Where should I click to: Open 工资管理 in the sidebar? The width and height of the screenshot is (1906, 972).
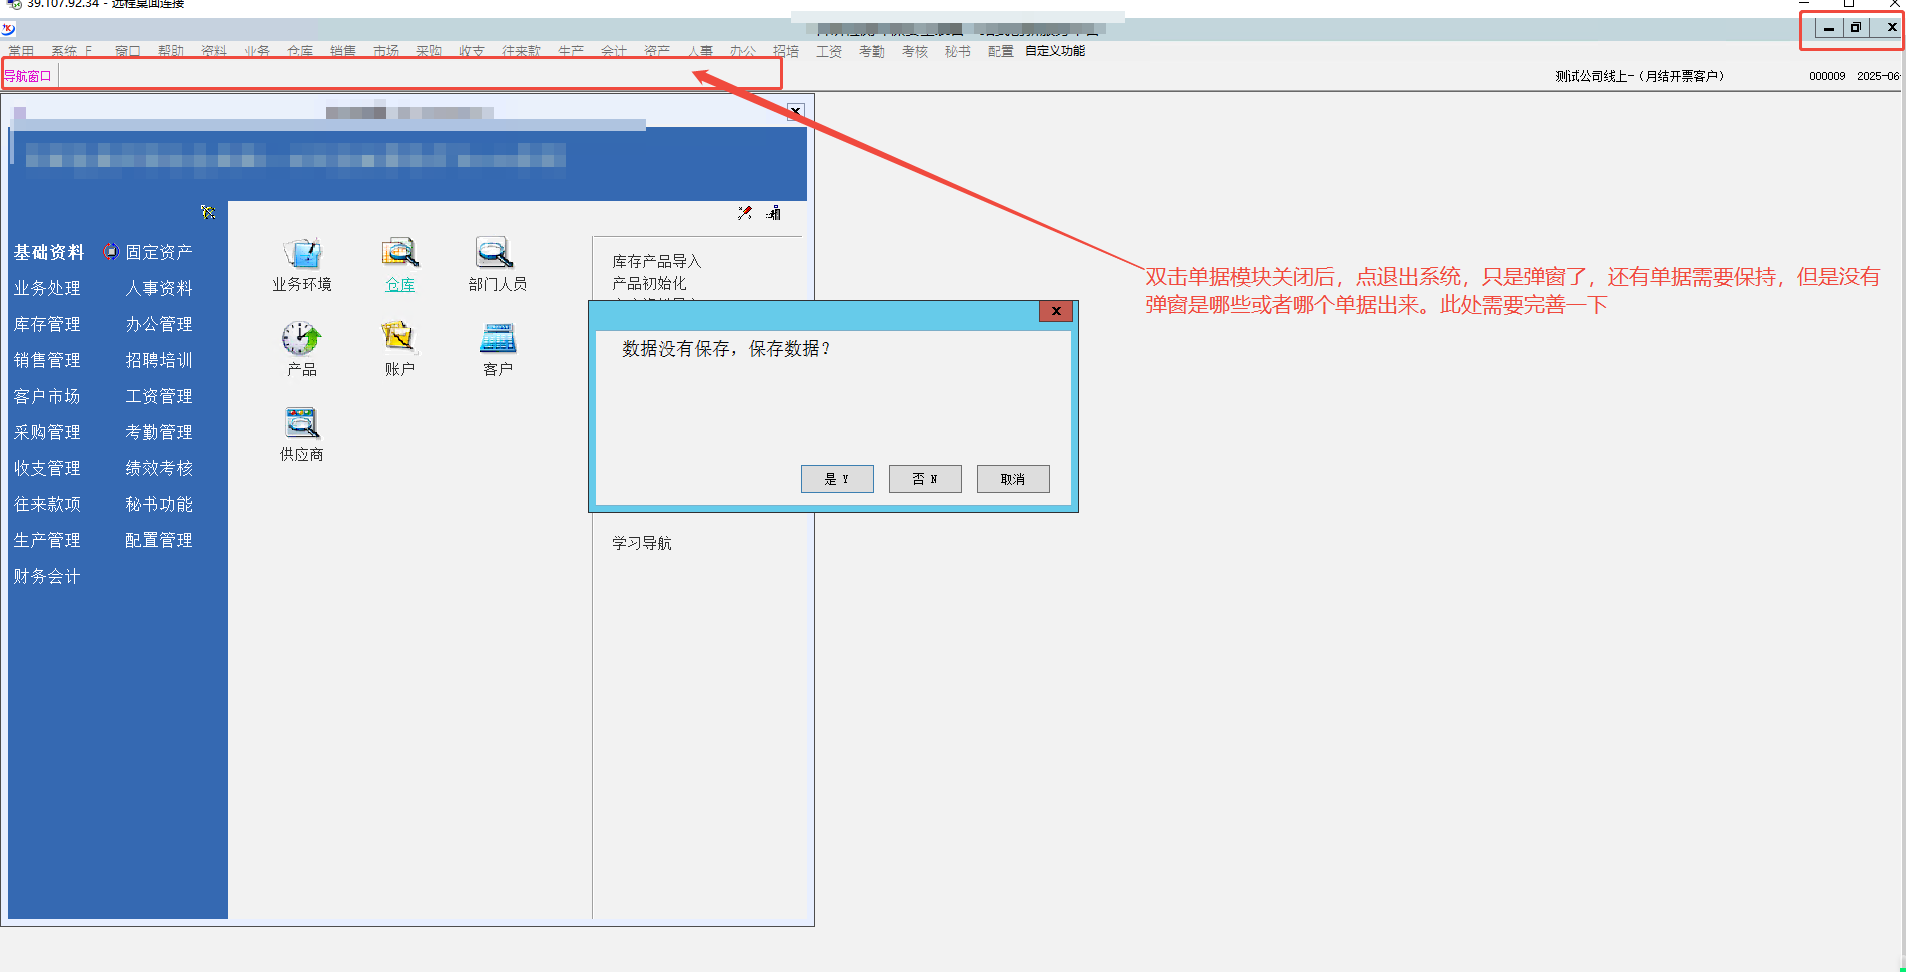[159, 396]
